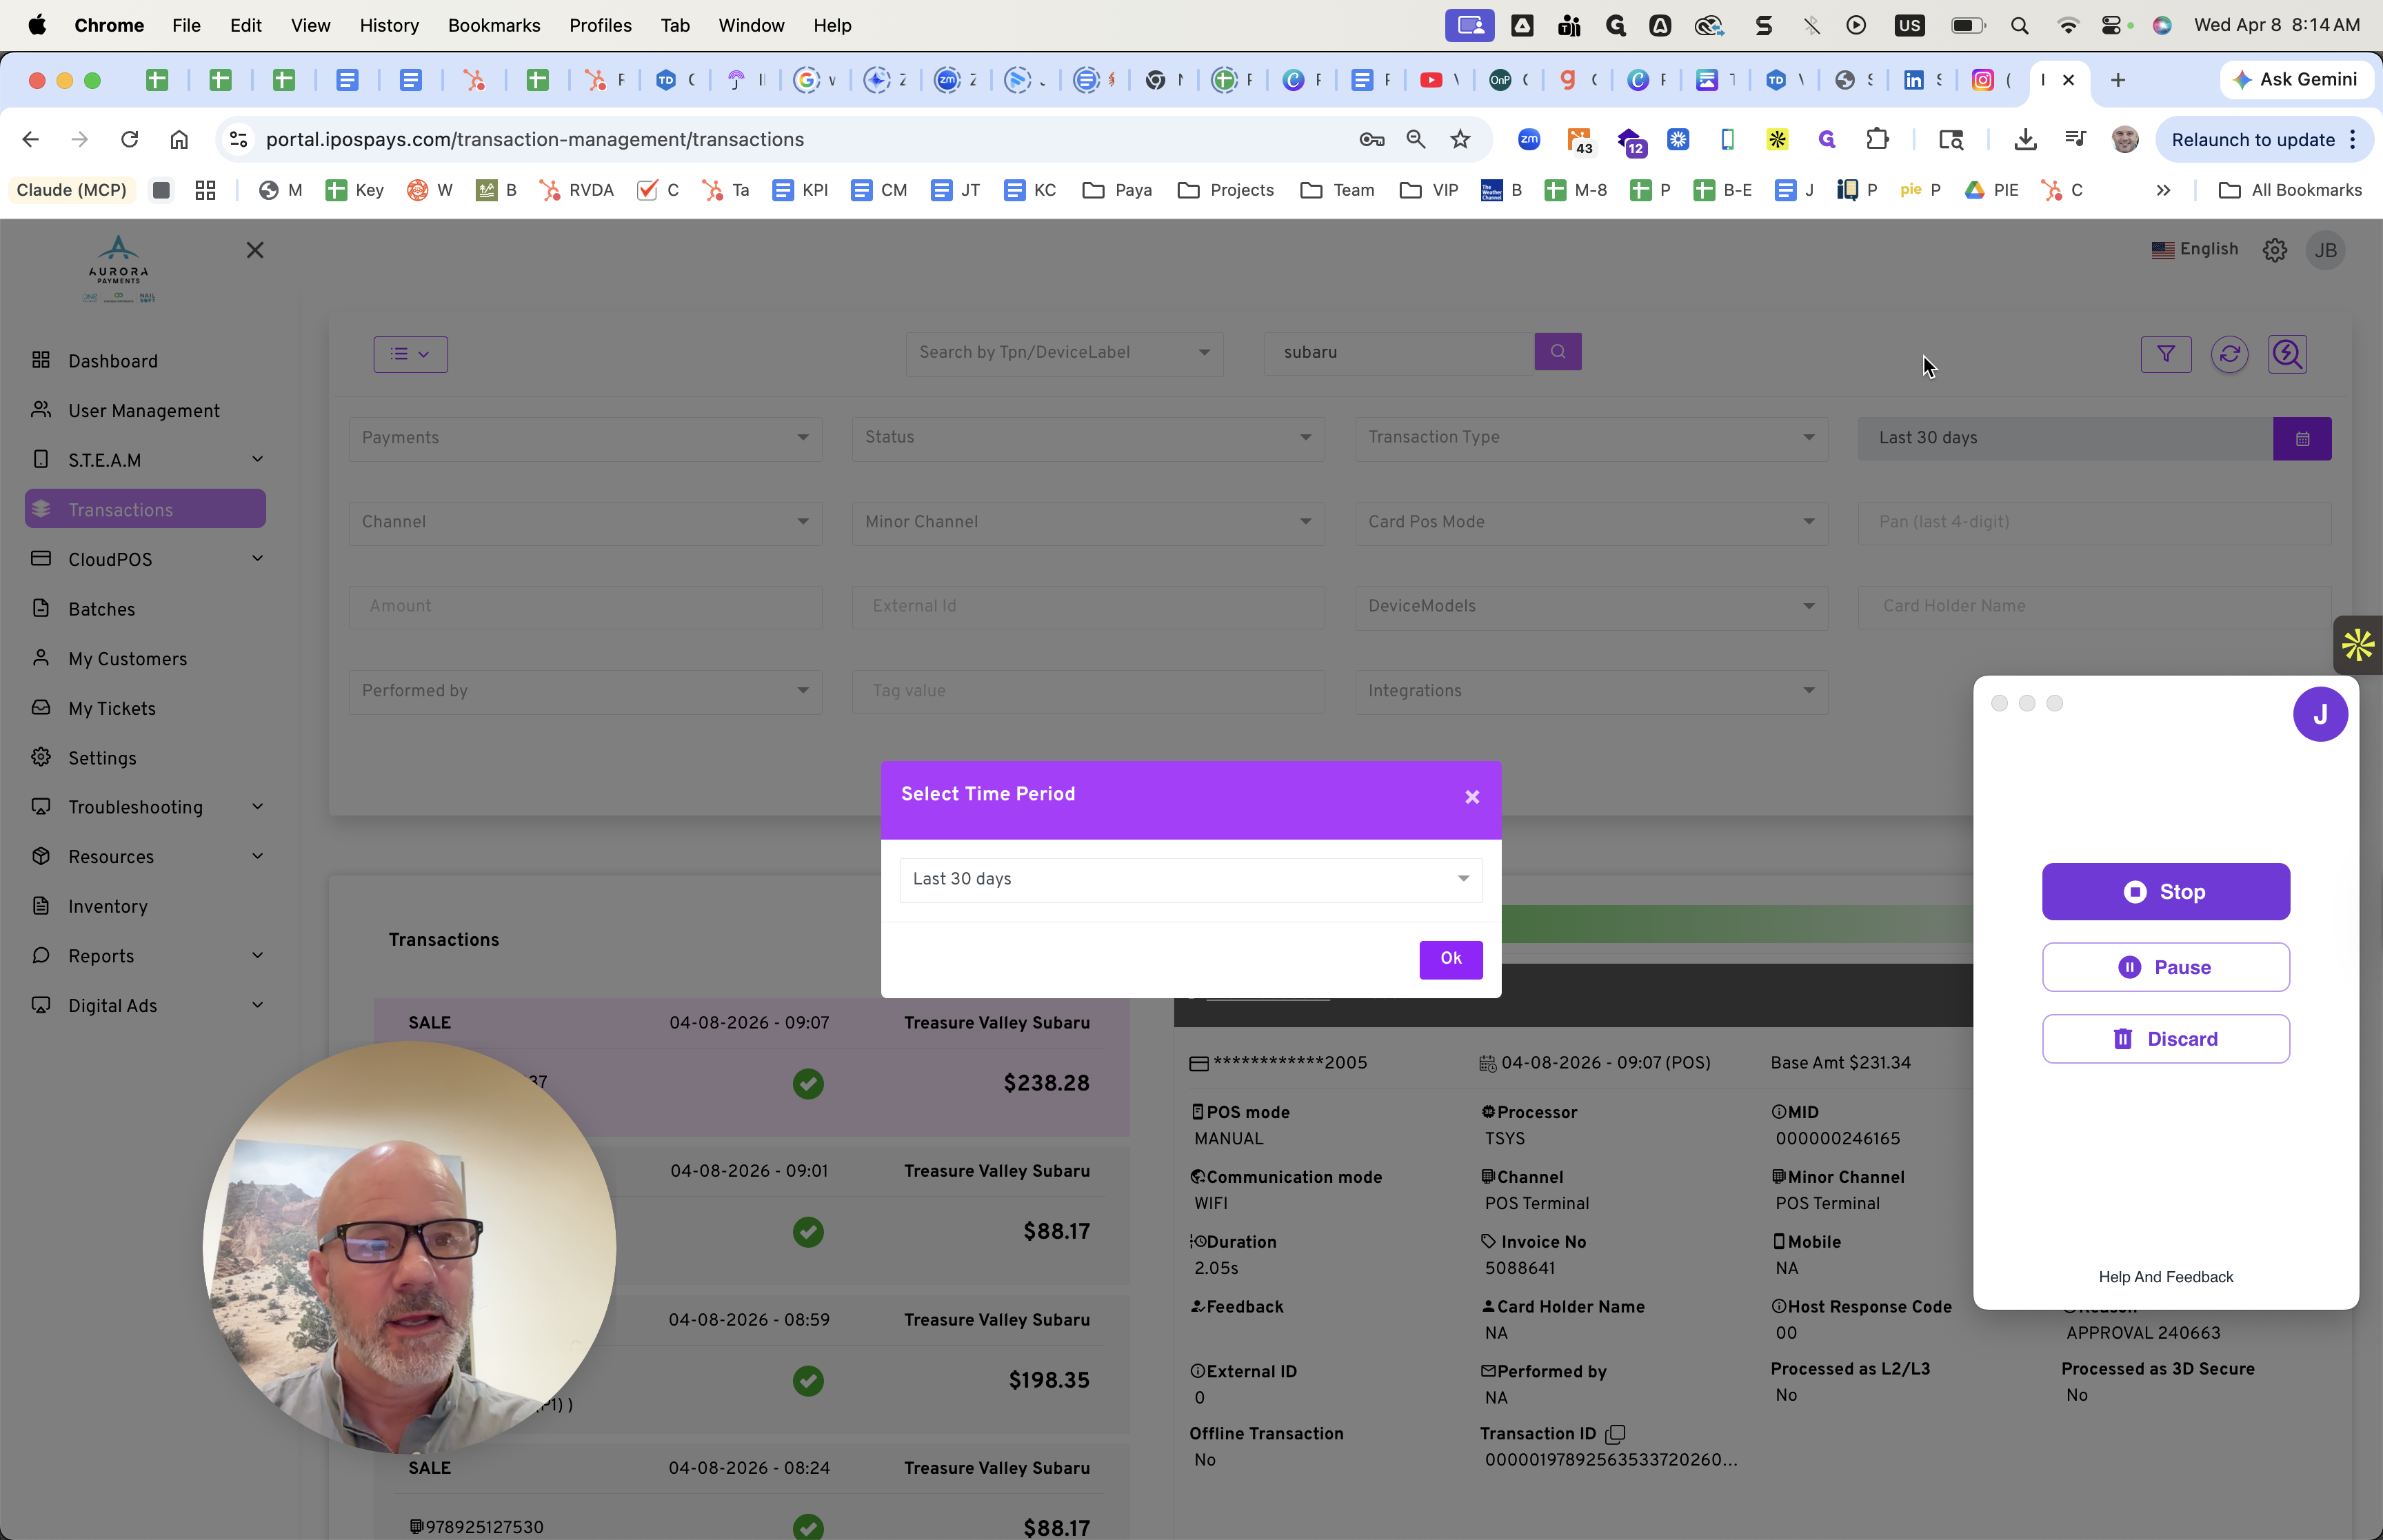This screenshot has width=2383, height=1540.
Task: Open the Last 30 days dropdown
Action: point(1190,879)
